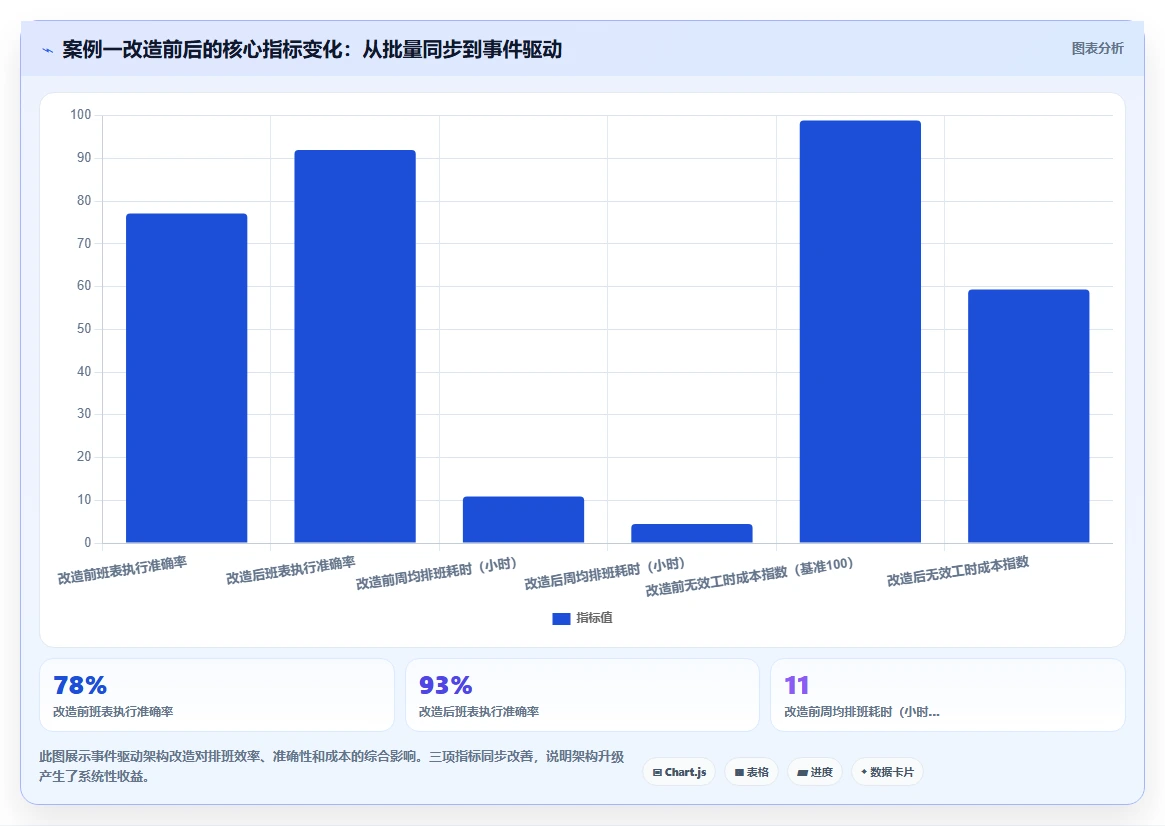Click the 改造后班表执行准确率 bar
The height and width of the screenshot is (826, 1165).
[x=355, y=346]
